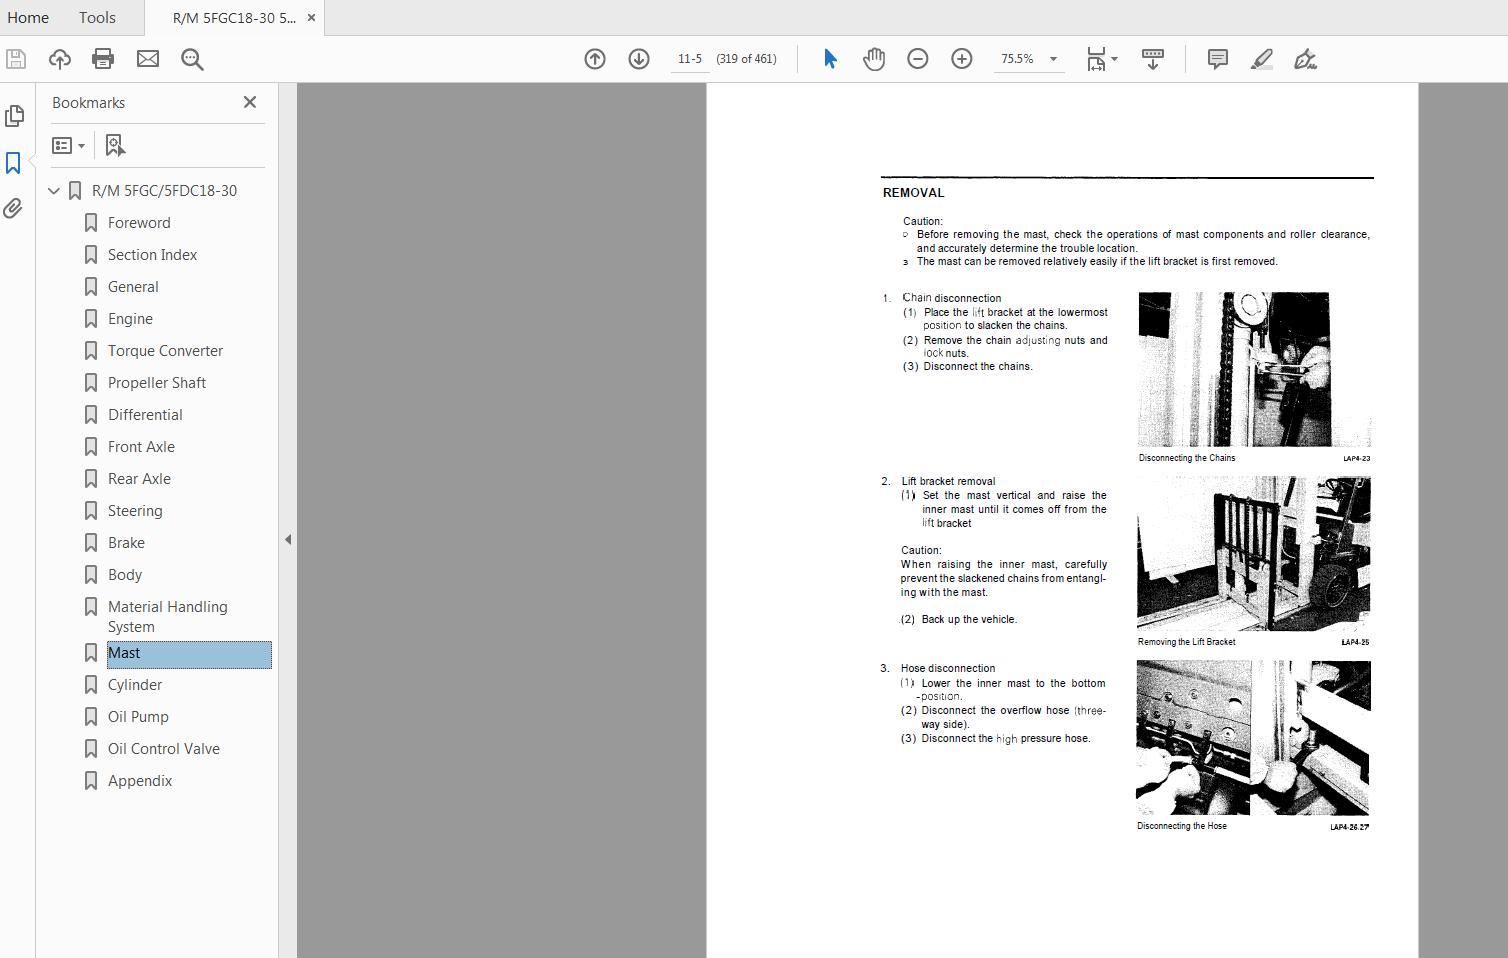The width and height of the screenshot is (1508, 958).
Task: Toggle single page scrolling view
Action: 1152,59
